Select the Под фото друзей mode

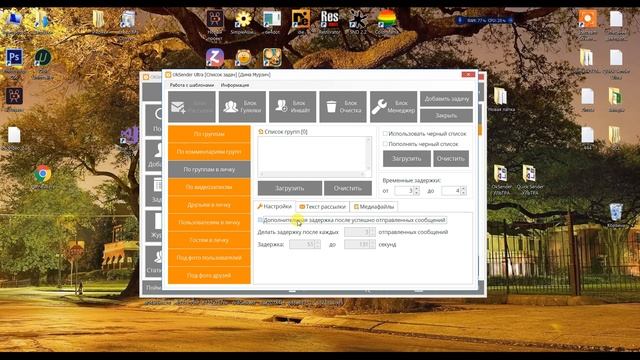click(209, 276)
